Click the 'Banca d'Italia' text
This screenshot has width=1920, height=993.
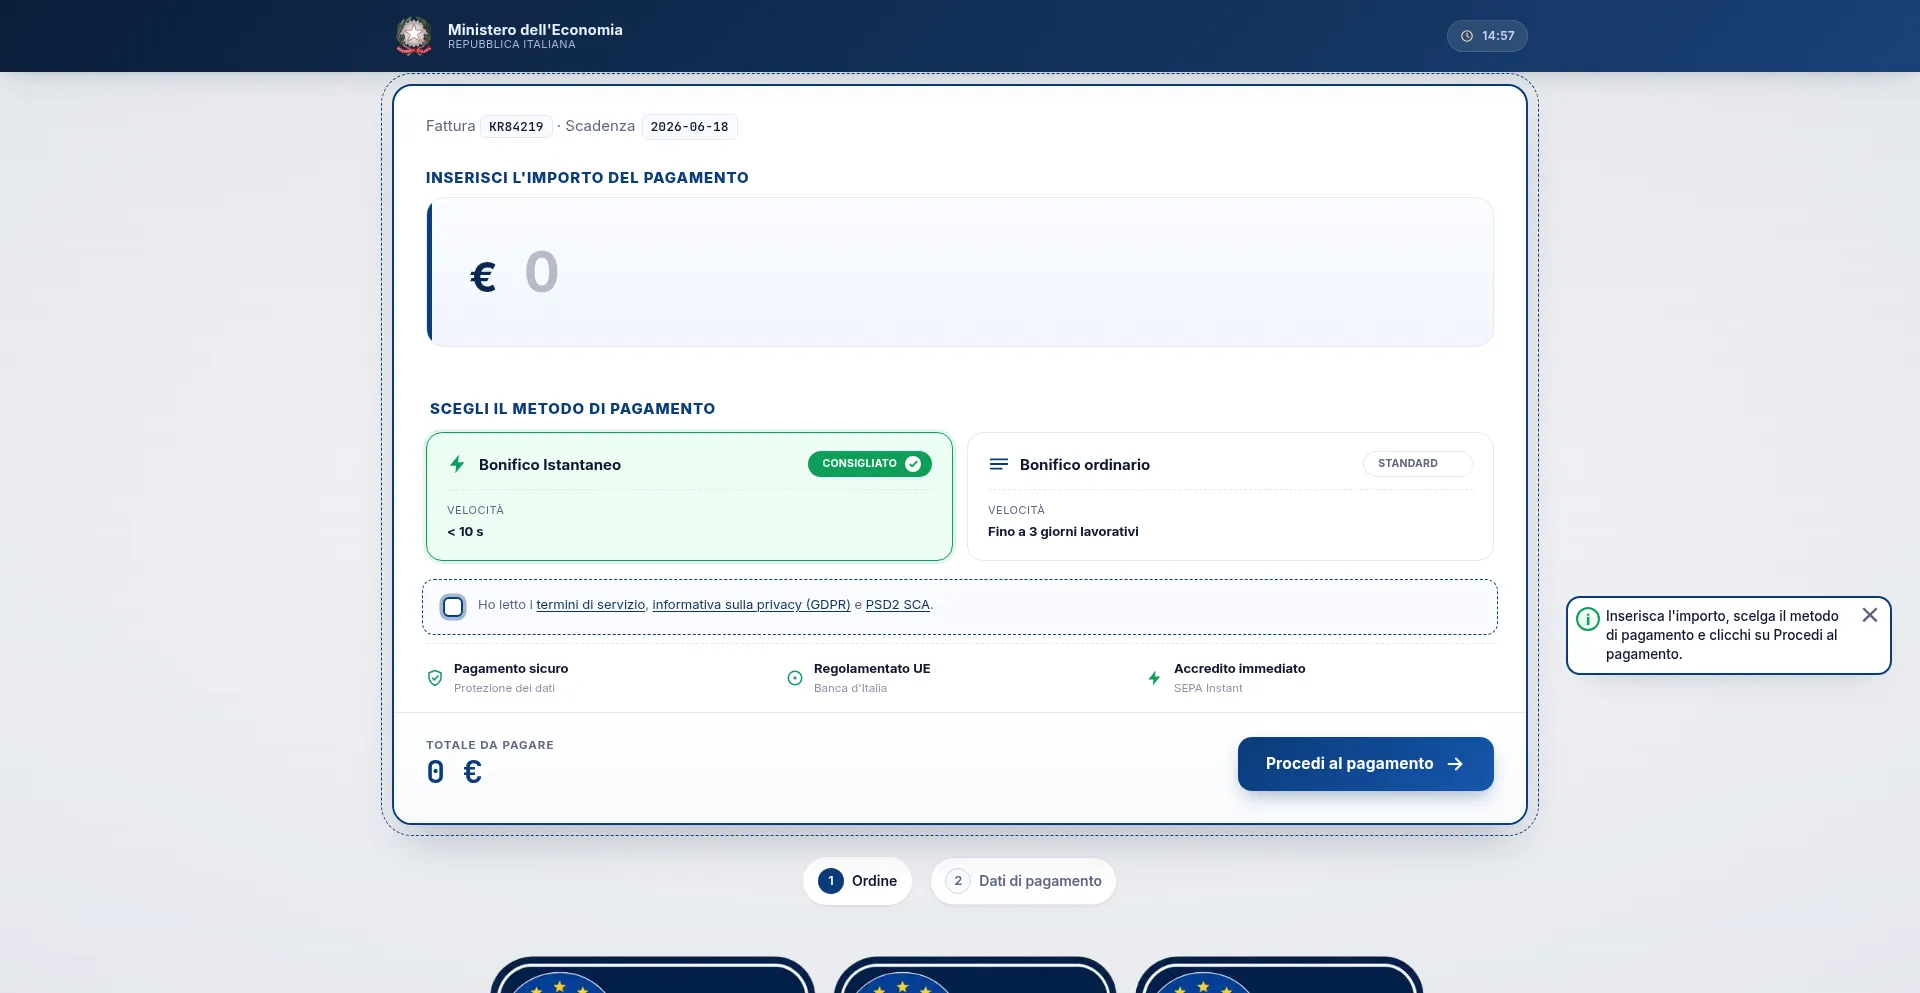coord(850,688)
